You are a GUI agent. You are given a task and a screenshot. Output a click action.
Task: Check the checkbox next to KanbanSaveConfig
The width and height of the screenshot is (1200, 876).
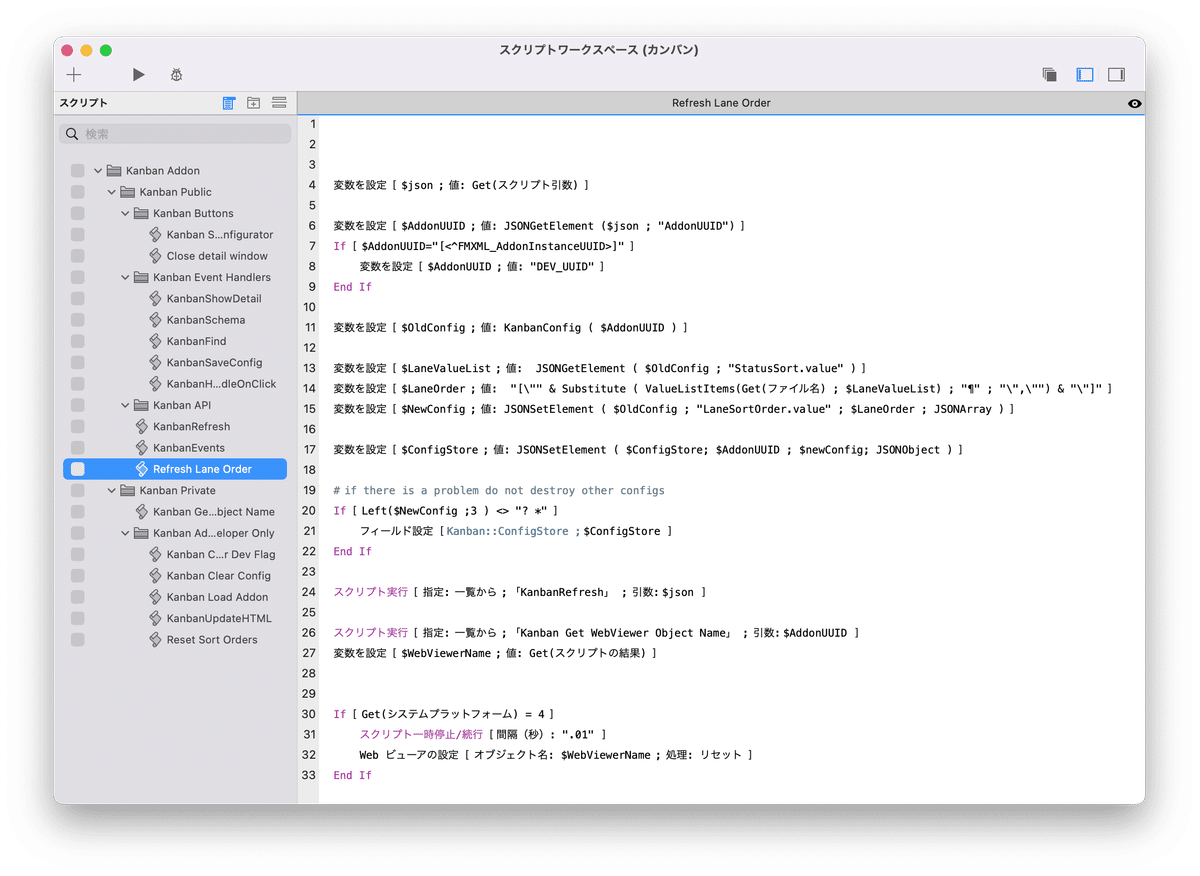pyautogui.click(x=77, y=362)
